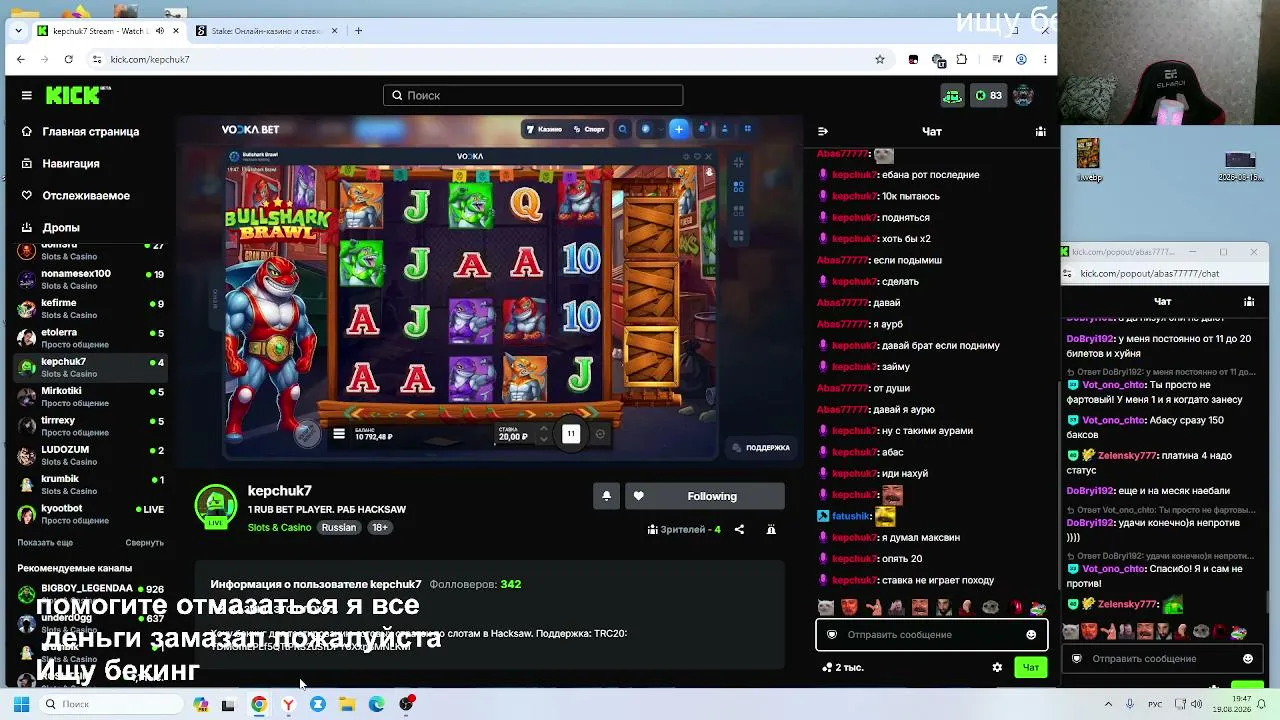Click the KICK logo
1280x720 pixels.
tap(76, 95)
